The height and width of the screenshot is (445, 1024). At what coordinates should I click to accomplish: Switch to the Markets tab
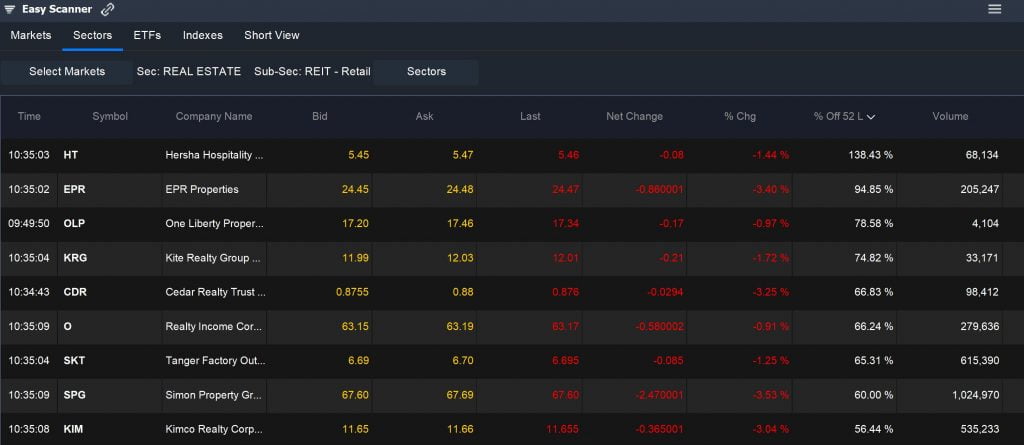click(x=31, y=35)
